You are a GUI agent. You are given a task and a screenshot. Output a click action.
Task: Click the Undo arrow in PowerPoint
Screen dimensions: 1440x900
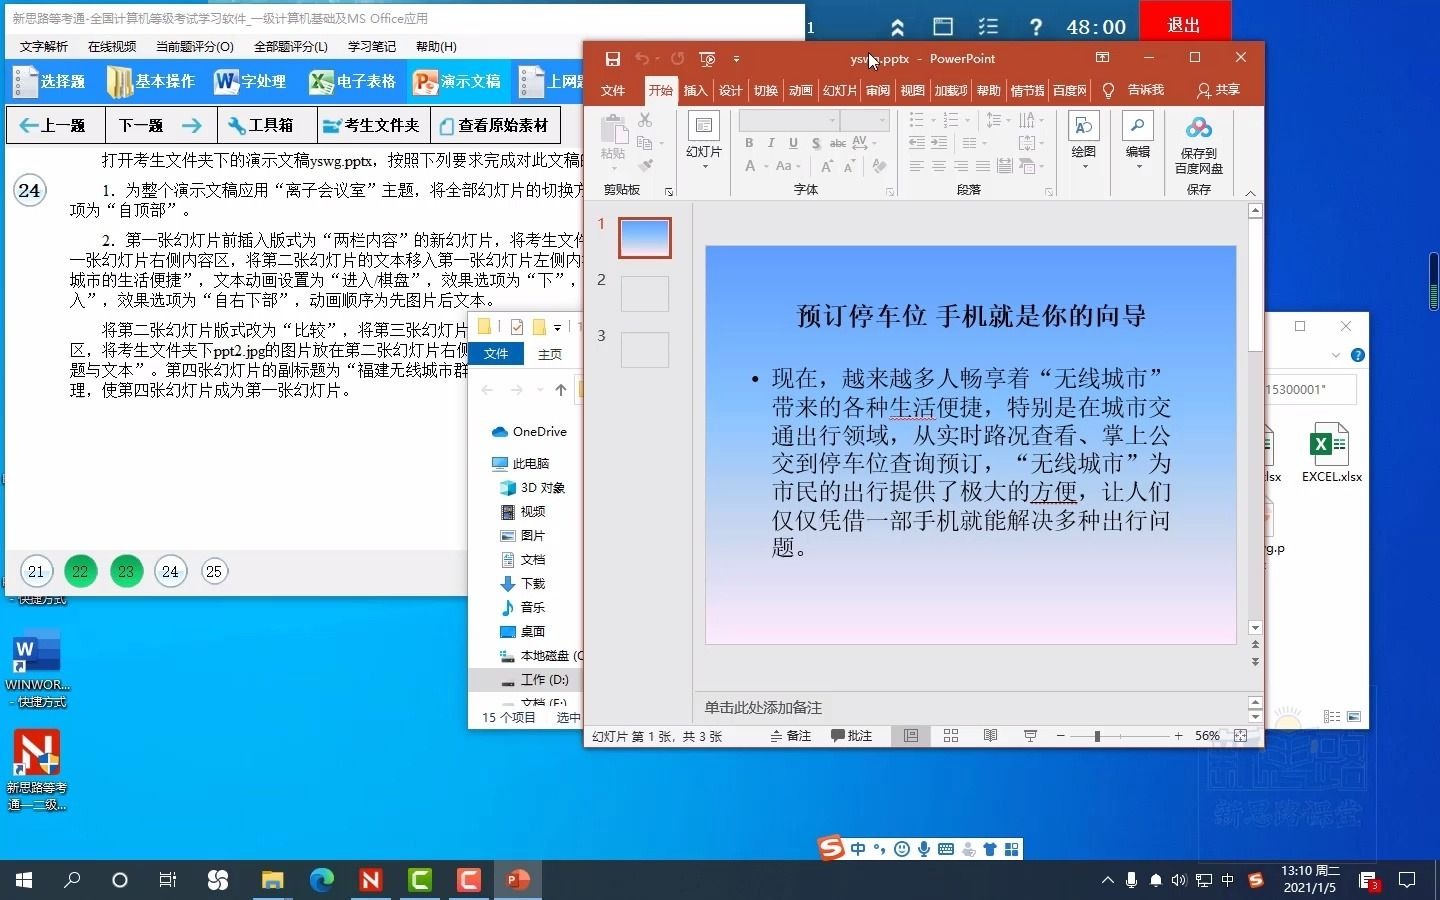click(x=645, y=59)
